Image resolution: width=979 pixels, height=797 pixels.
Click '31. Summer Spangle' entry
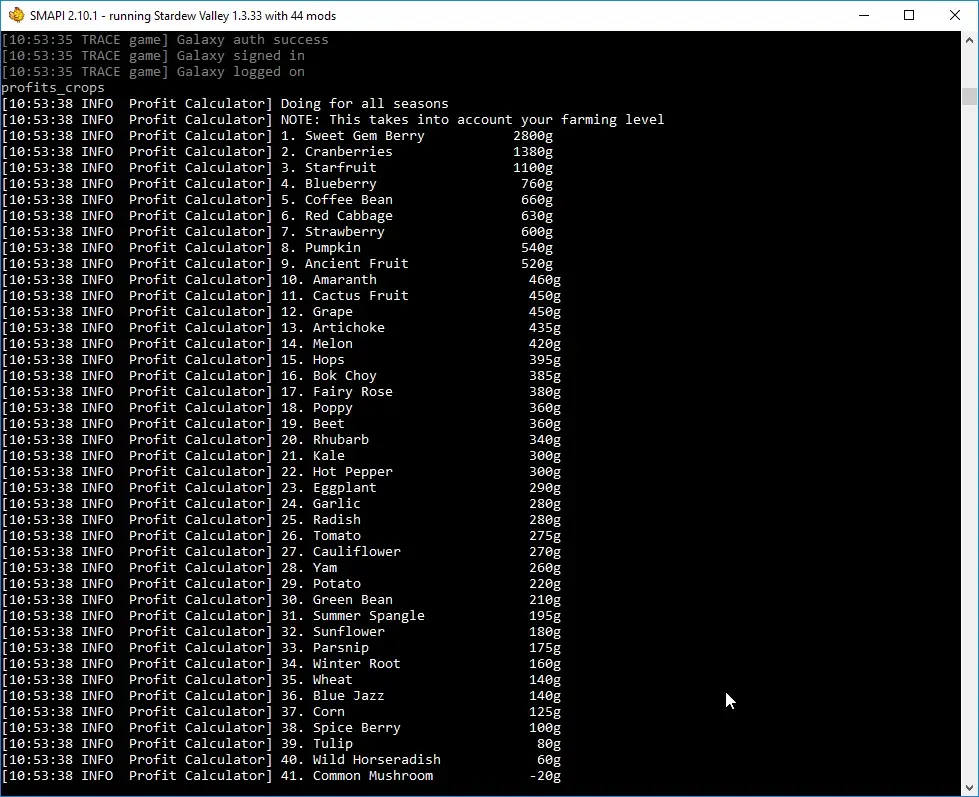(353, 616)
